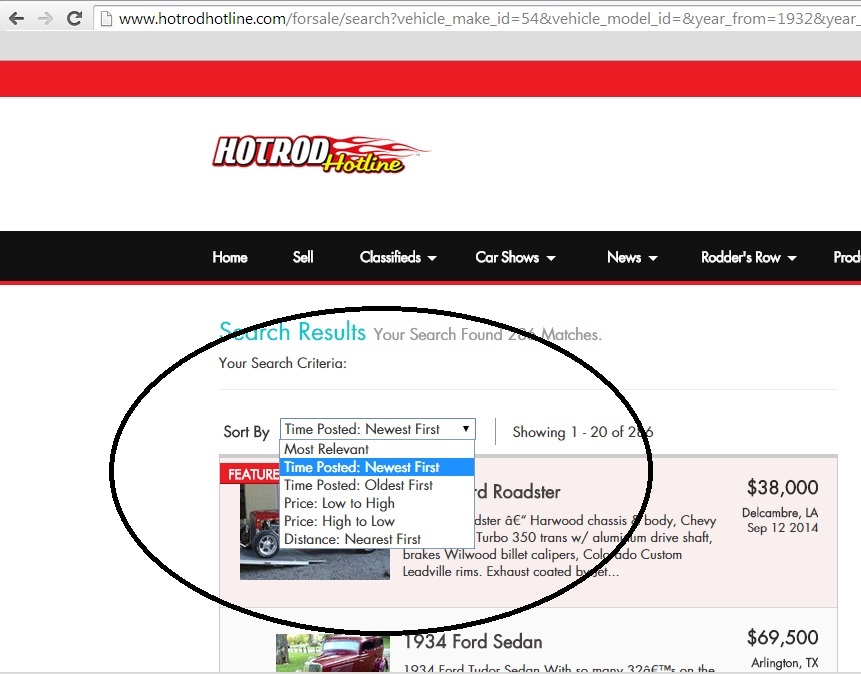Click the HotRod Hotline logo
Screen dimensions: 861x674
coord(320,155)
